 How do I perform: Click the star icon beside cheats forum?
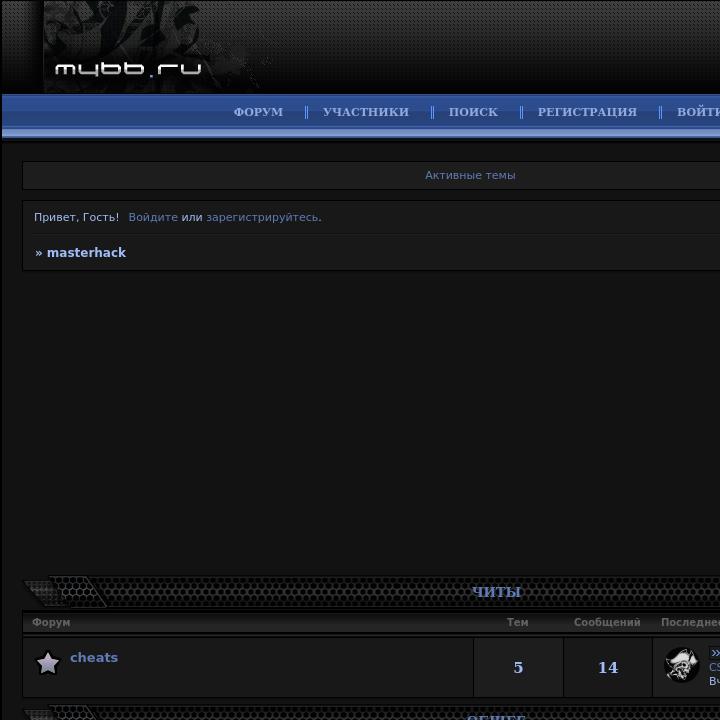(x=48, y=663)
